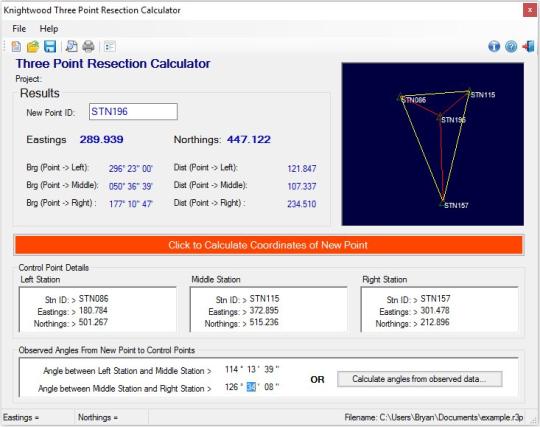Click status bar Northings readout
This screenshot has width=540, height=427.
(x=98, y=417)
